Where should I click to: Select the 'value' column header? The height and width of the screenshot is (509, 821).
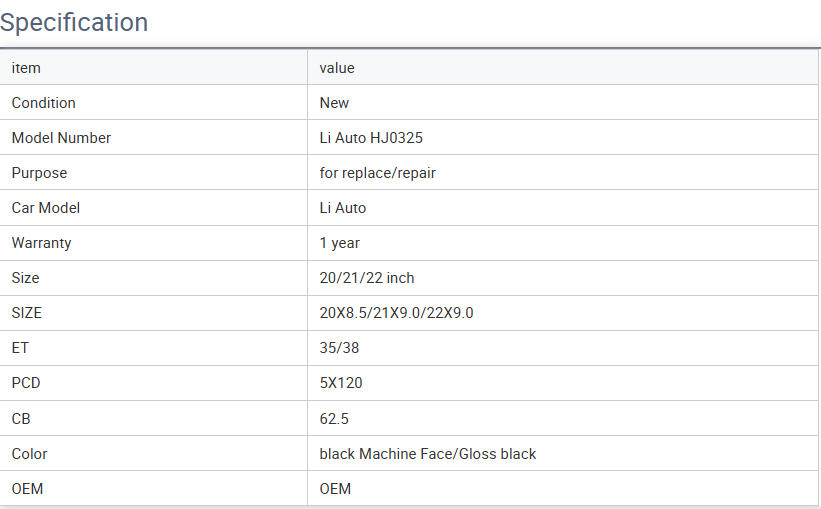coord(337,68)
